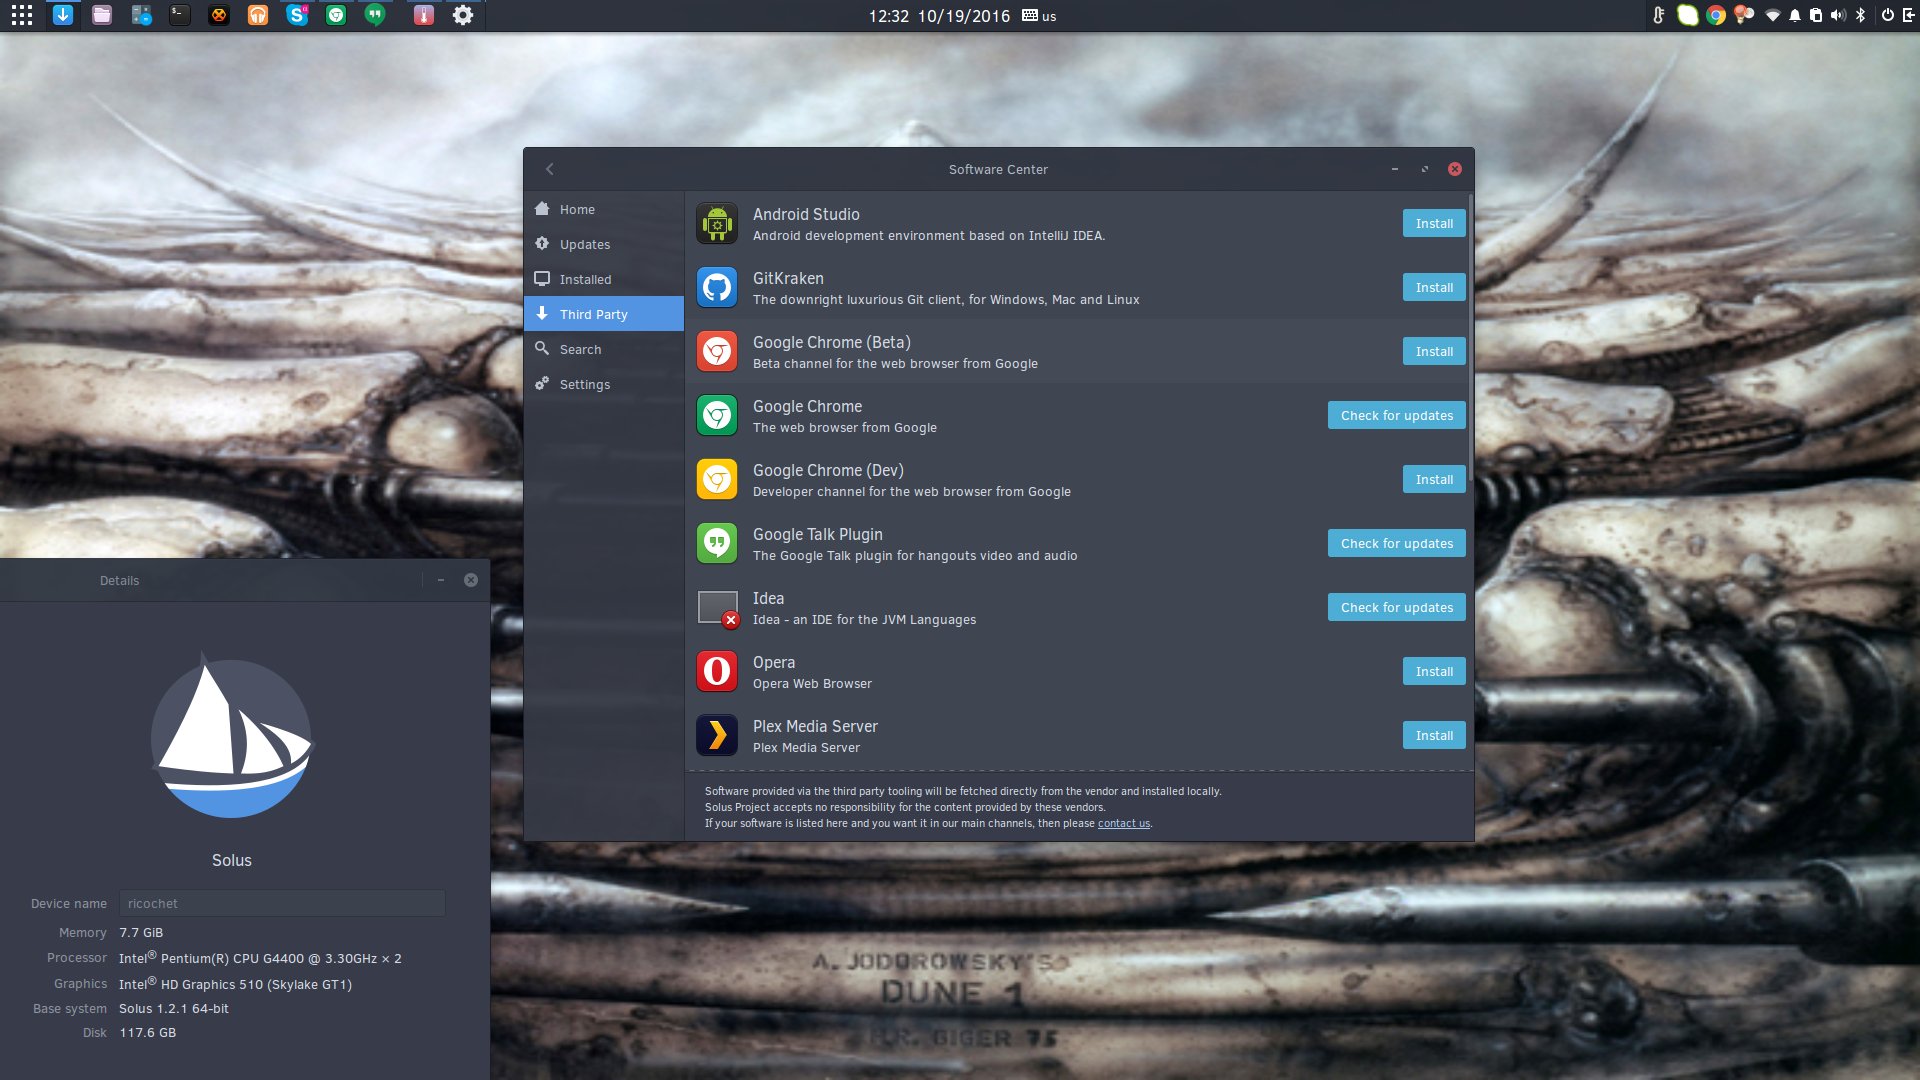Click the clock showing 12:32 10/19/2016

[939, 16]
